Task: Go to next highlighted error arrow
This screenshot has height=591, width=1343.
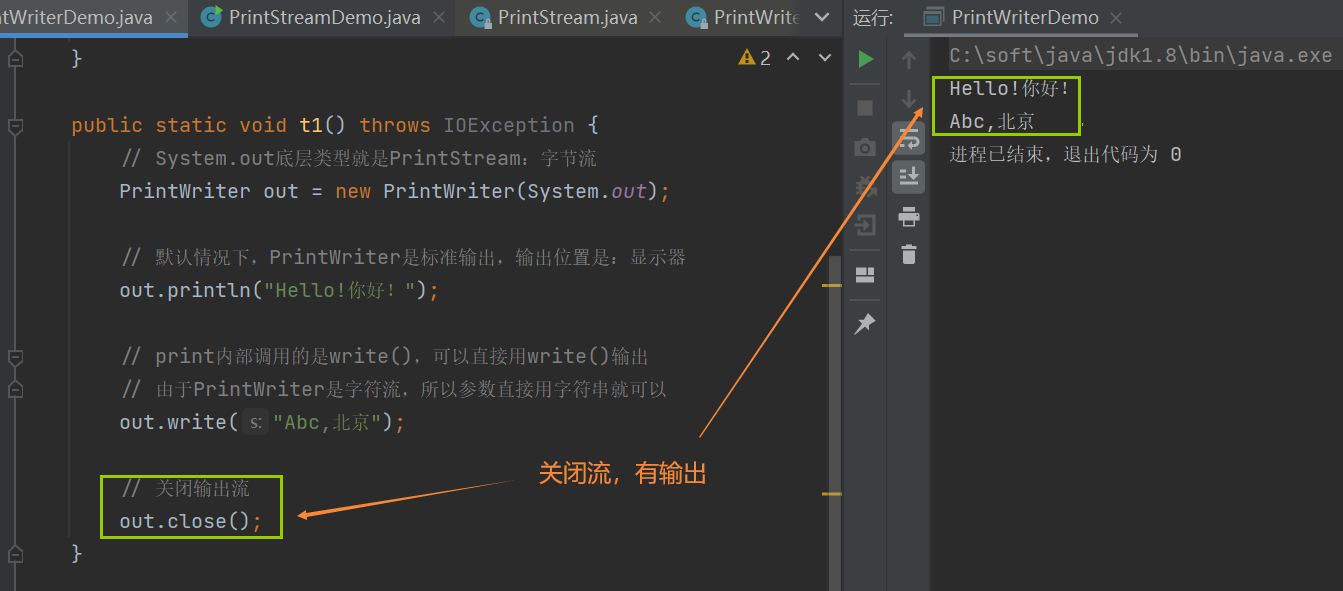Action: [825, 58]
